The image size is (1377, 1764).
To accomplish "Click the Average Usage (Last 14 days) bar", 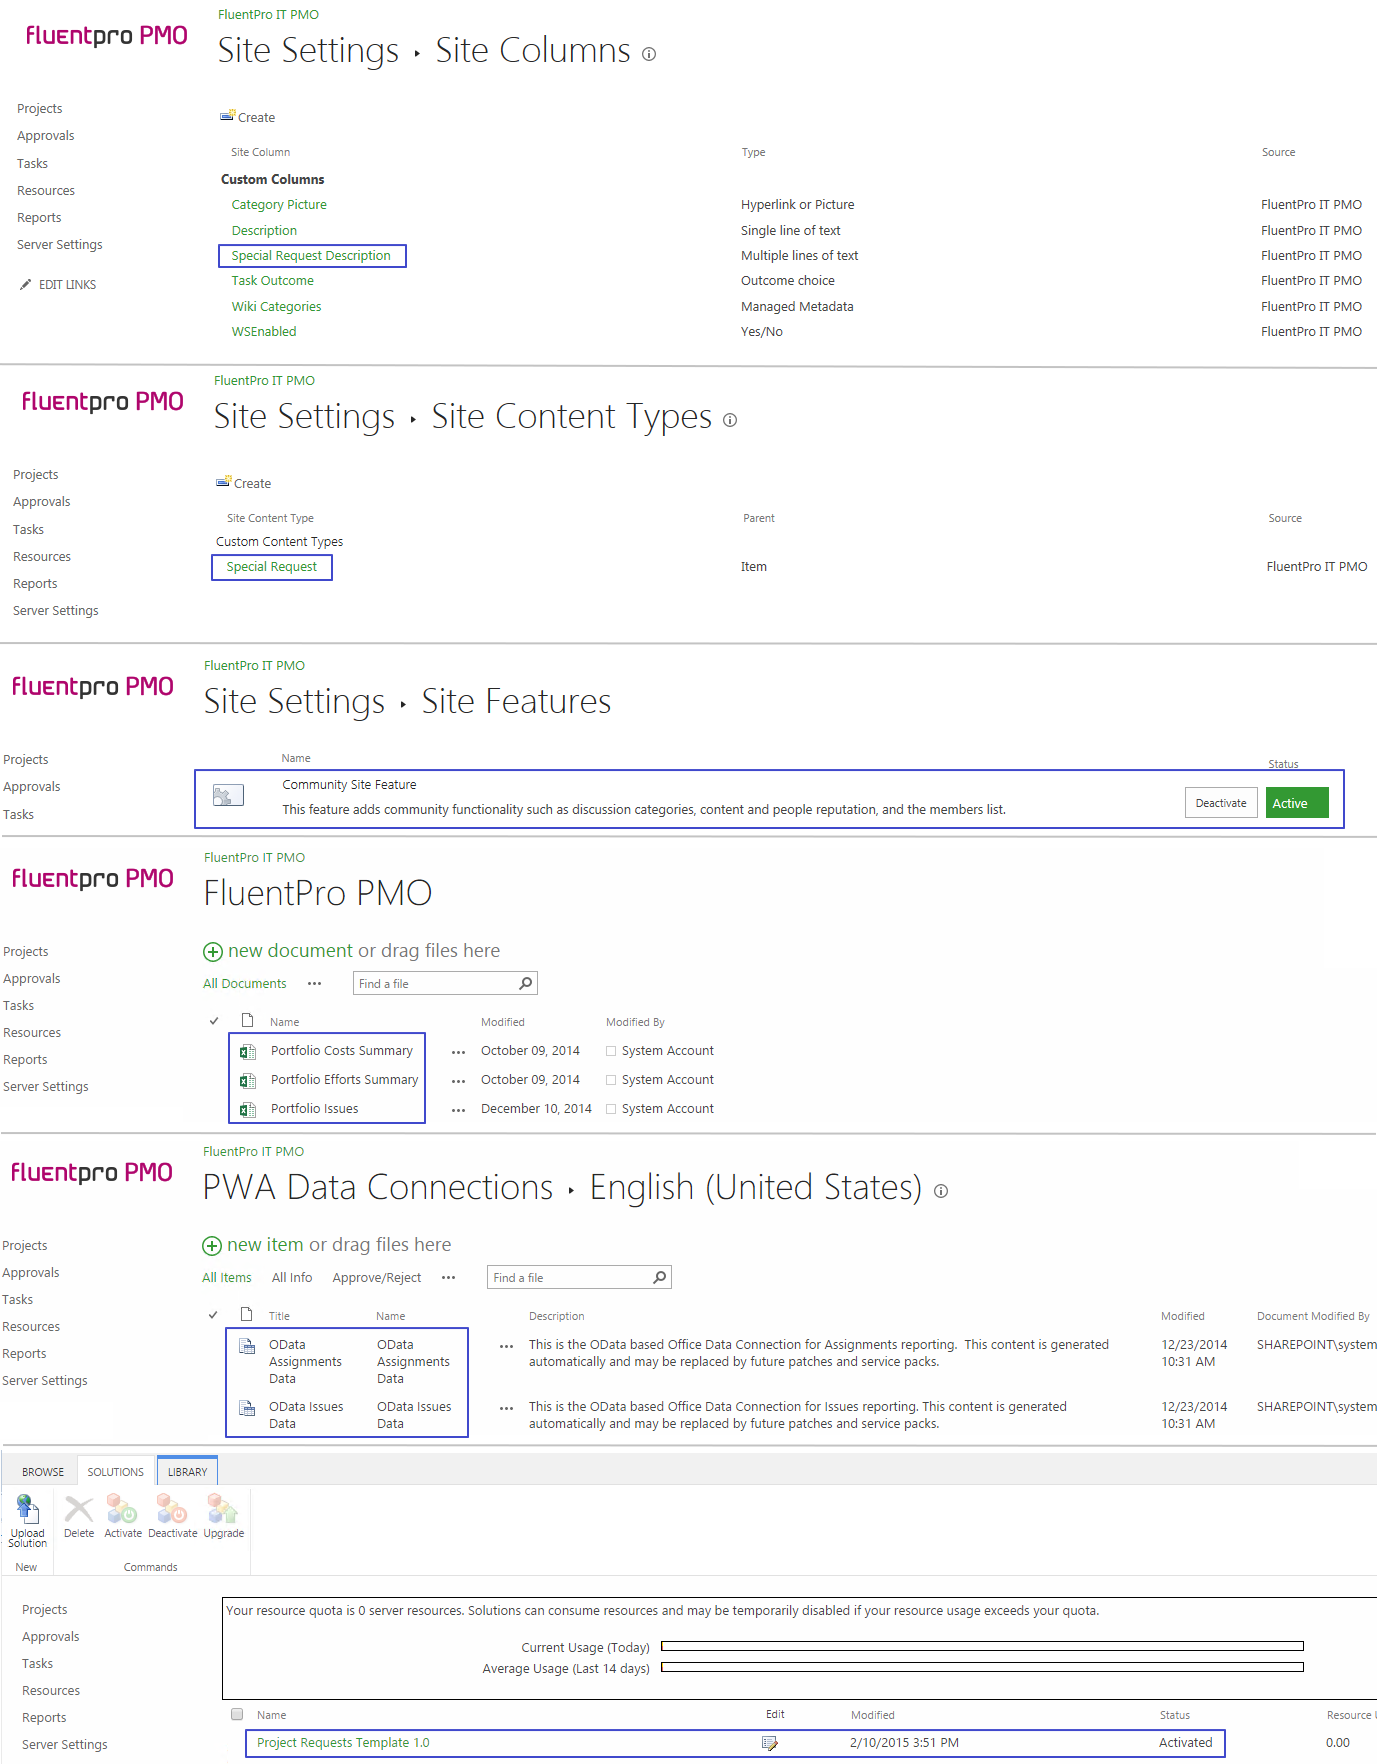I will coord(982,1667).
